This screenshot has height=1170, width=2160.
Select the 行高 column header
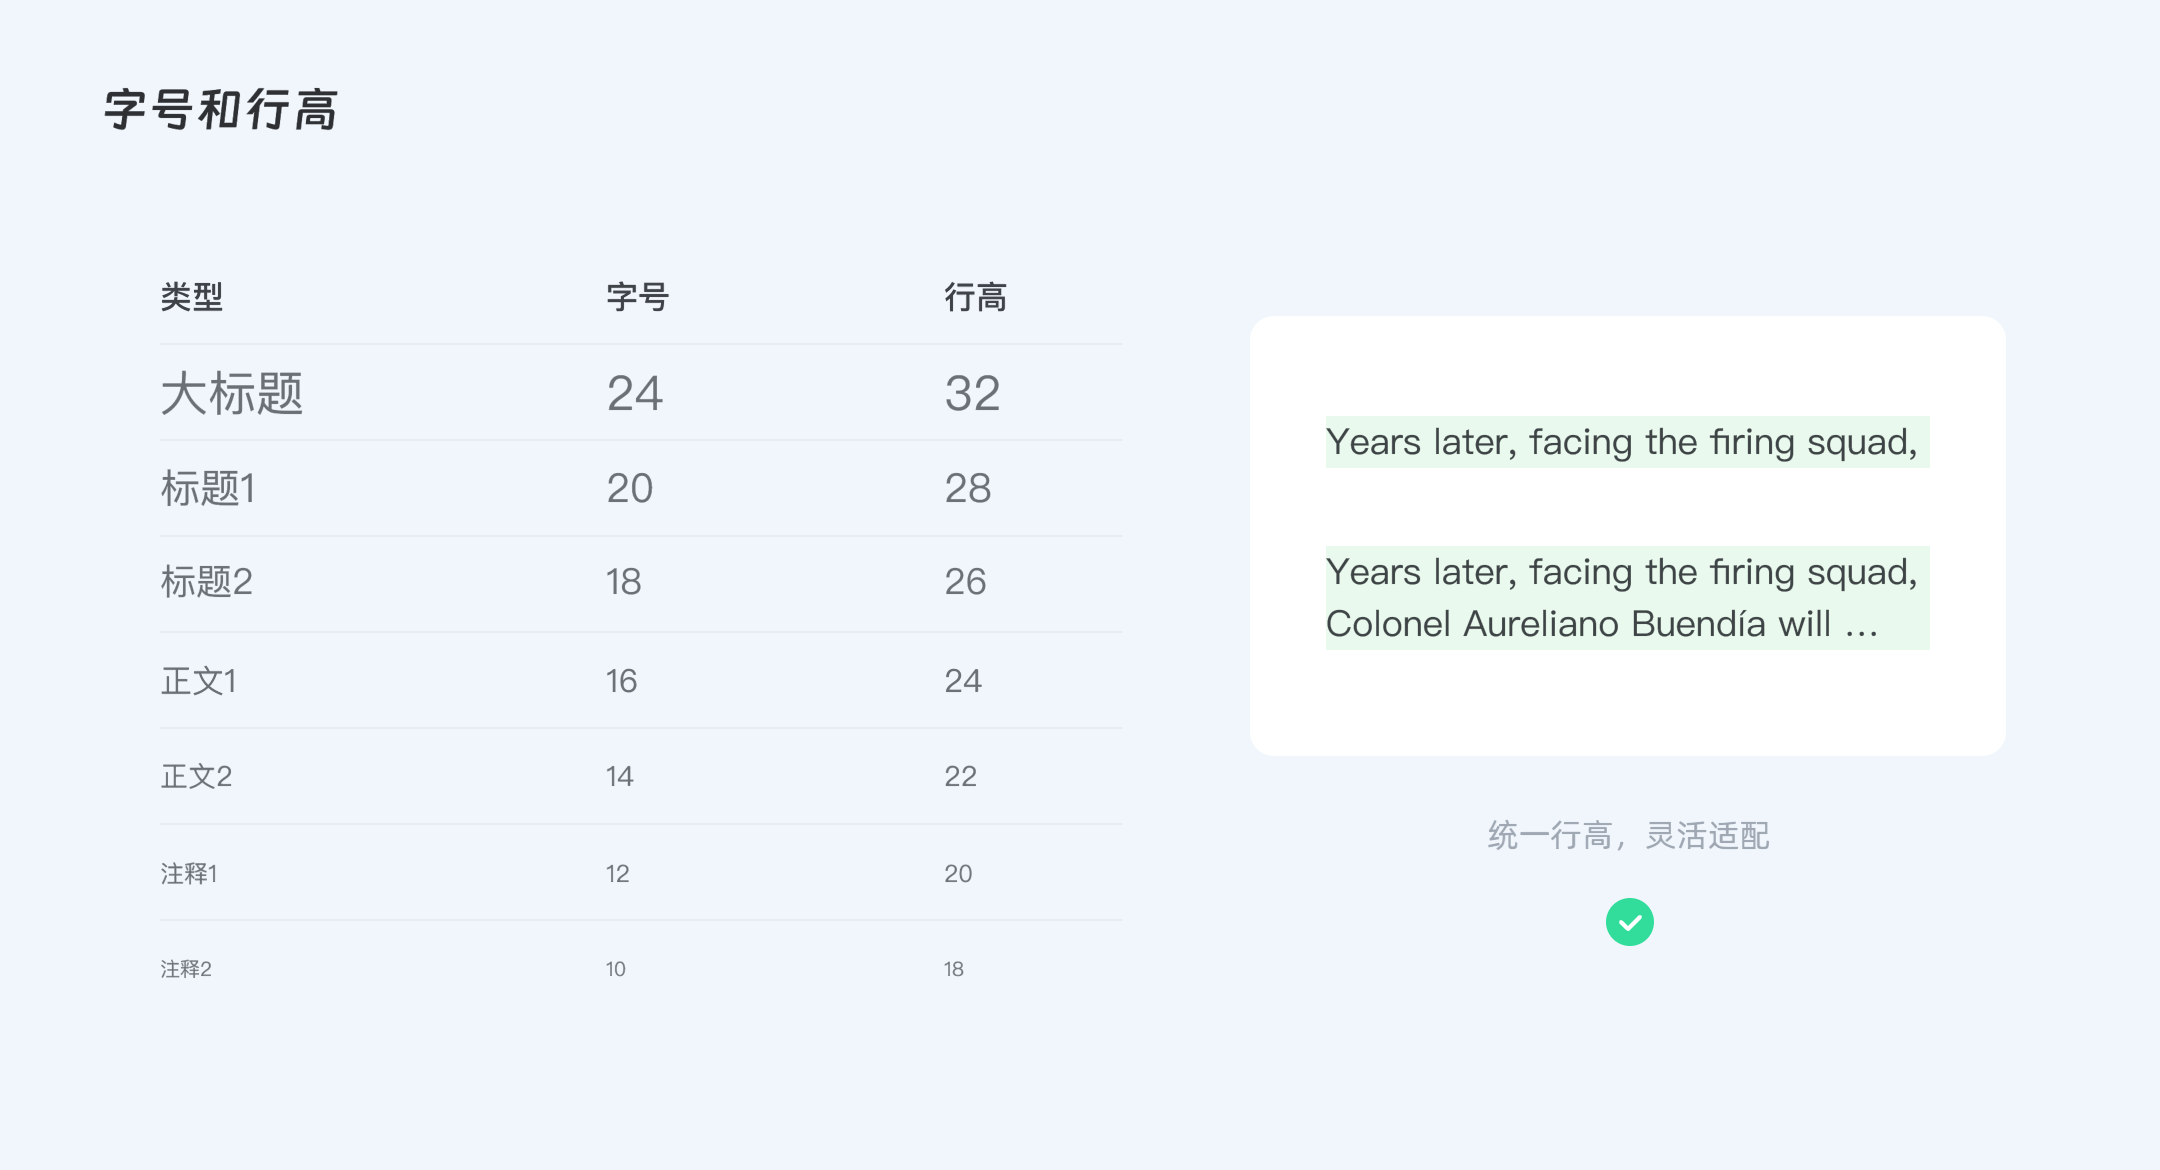pyautogui.click(x=975, y=297)
